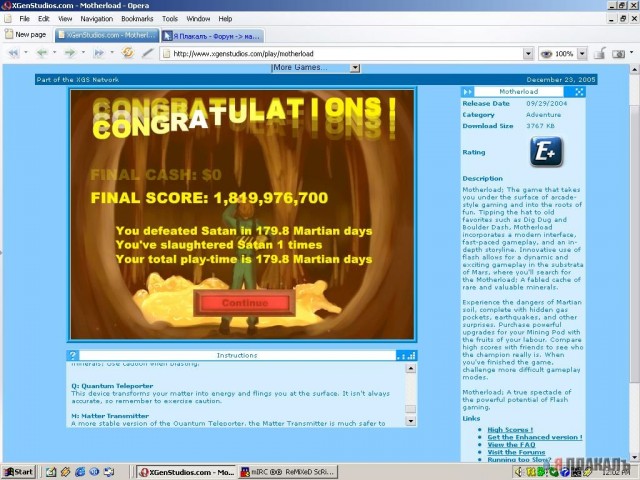The height and width of the screenshot is (480, 640).
Task: Open the dropdown arrow beside camera icon
Action: [x=632, y=52]
